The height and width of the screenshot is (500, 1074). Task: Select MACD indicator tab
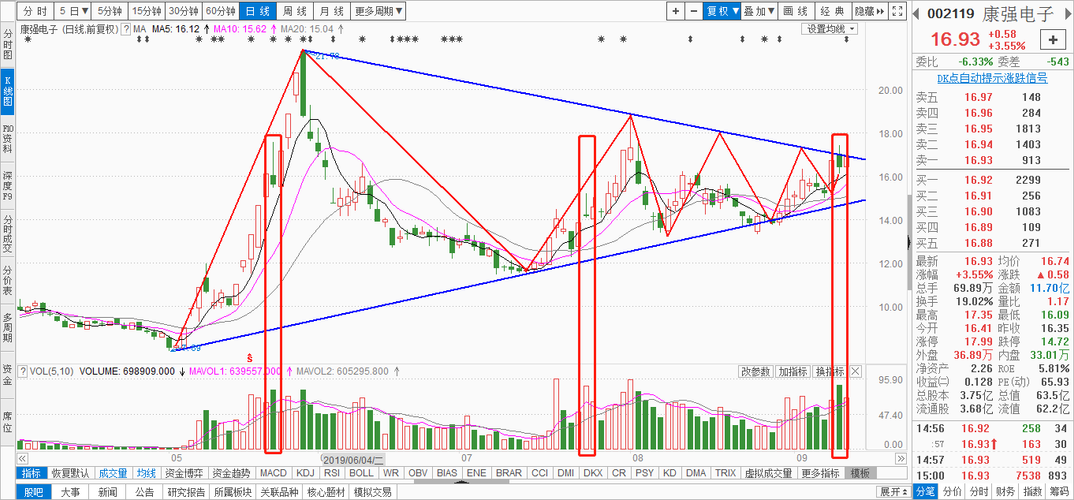(273, 473)
